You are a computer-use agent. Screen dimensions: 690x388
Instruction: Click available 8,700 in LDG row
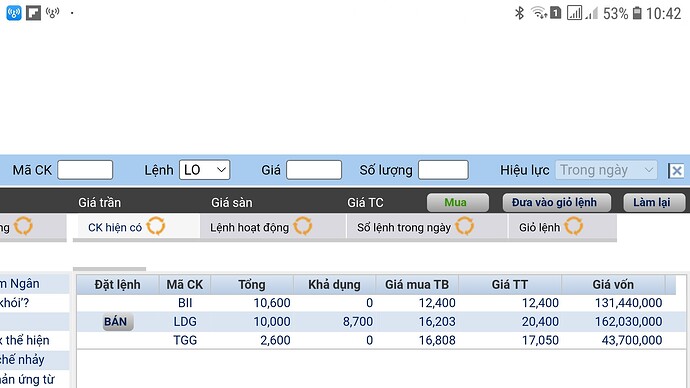pyautogui.click(x=358, y=322)
